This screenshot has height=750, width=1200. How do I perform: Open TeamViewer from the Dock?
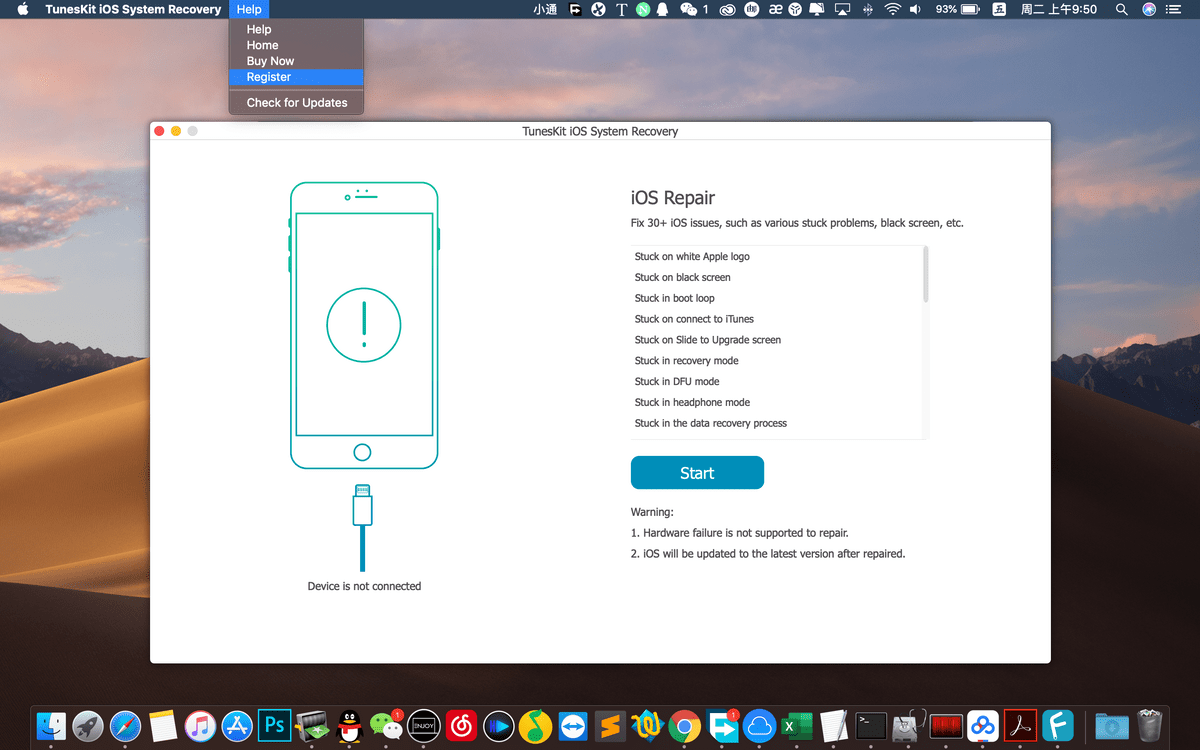[x=573, y=725]
